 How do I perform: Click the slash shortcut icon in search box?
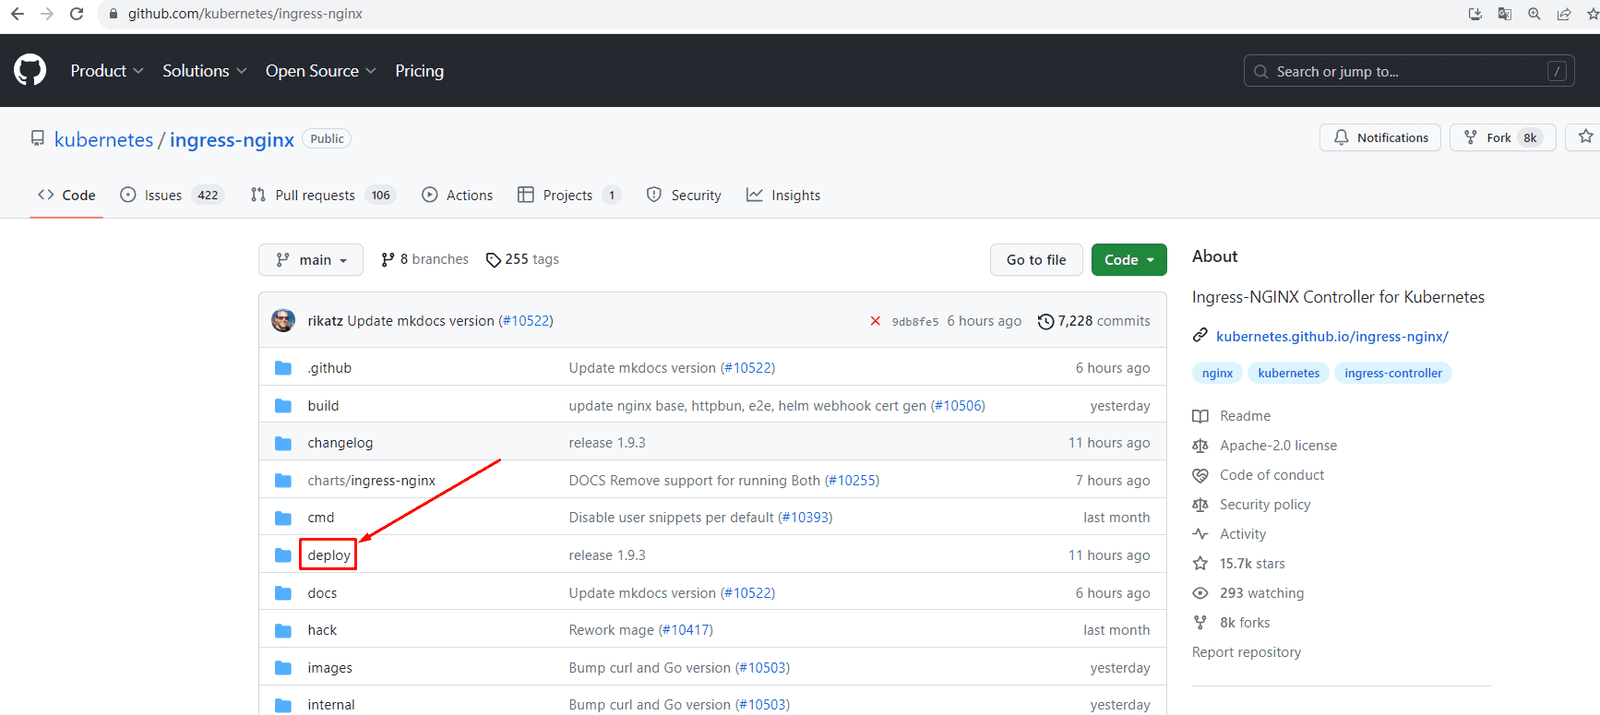1557,71
